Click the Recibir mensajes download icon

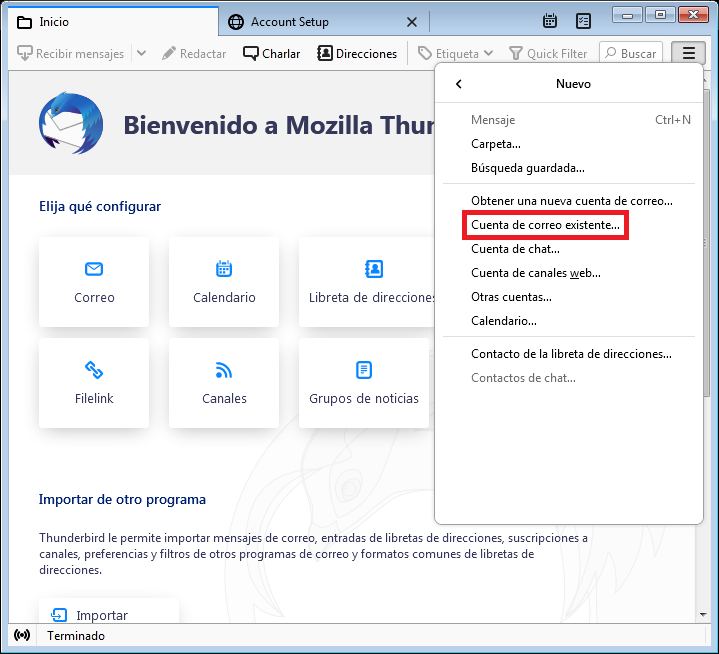[24, 53]
